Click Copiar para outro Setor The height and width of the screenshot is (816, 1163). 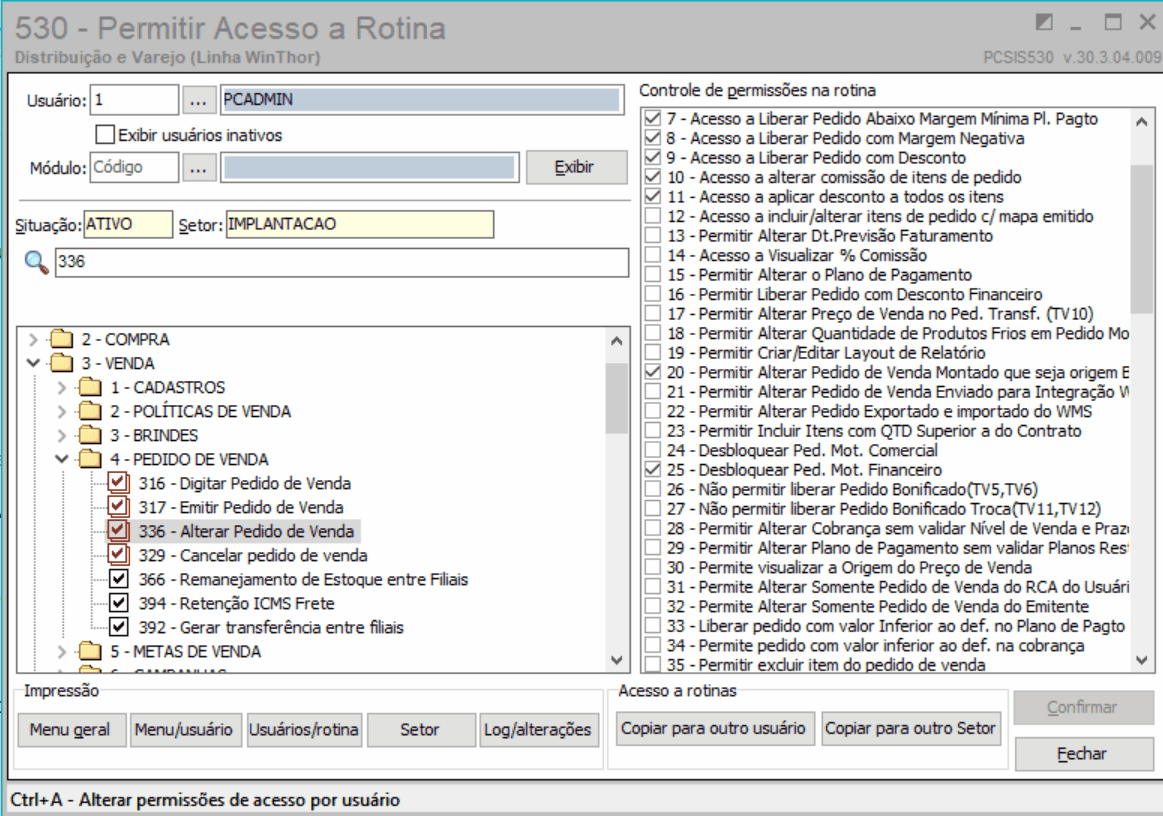coord(910,728)
